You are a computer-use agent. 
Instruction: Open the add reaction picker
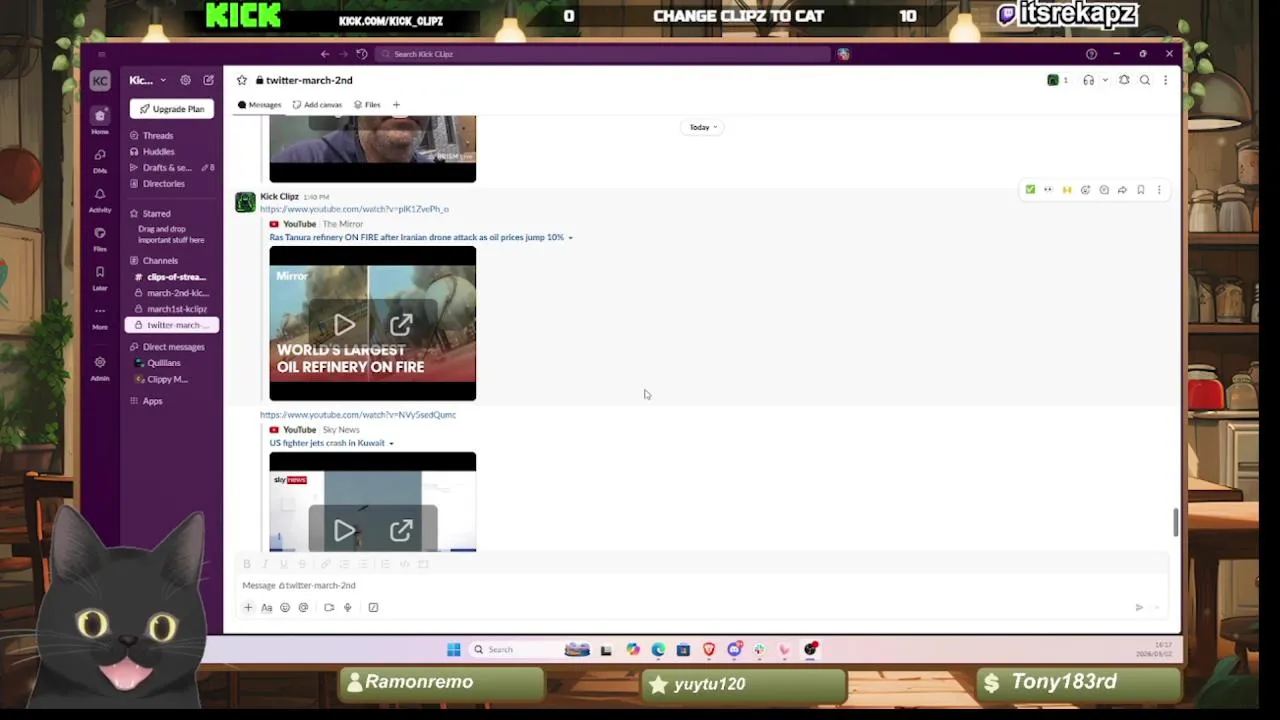(x=1085, y=190)
